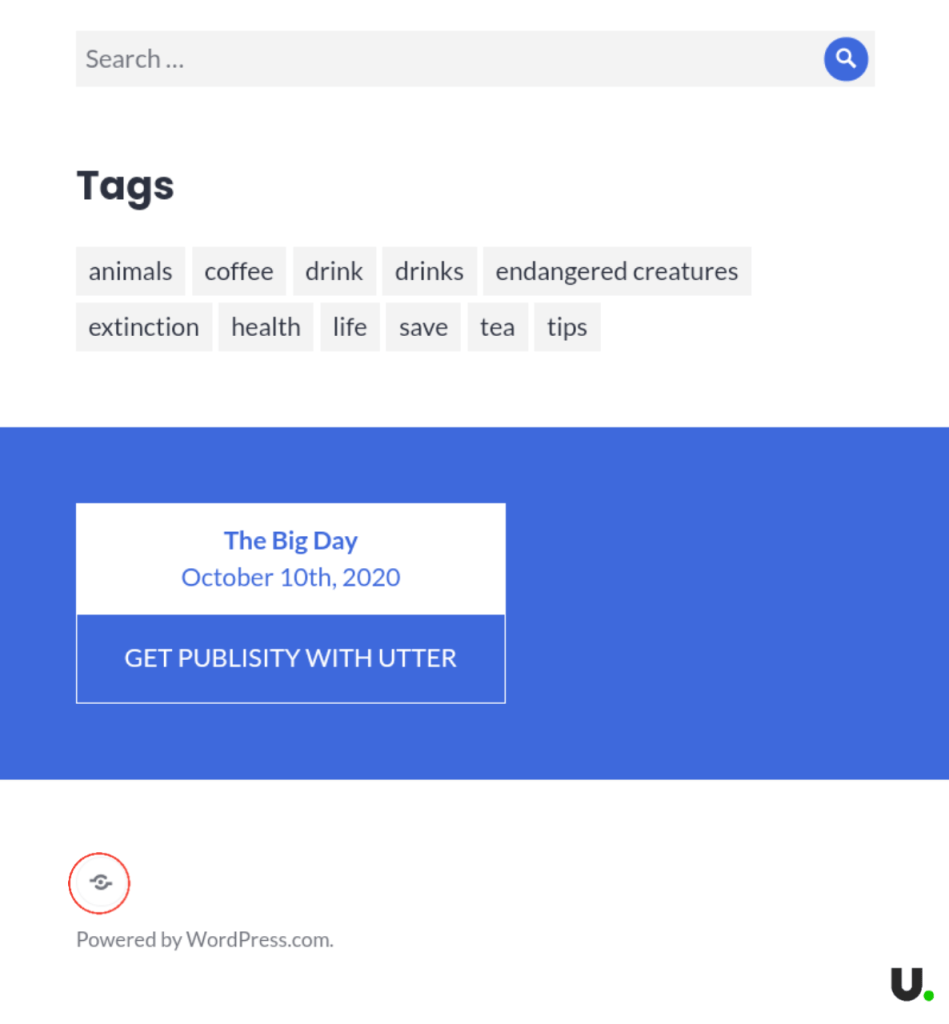Choose the "drinks" tag
The width and height of the screenshot is (949, 1024).
point(429,271)
